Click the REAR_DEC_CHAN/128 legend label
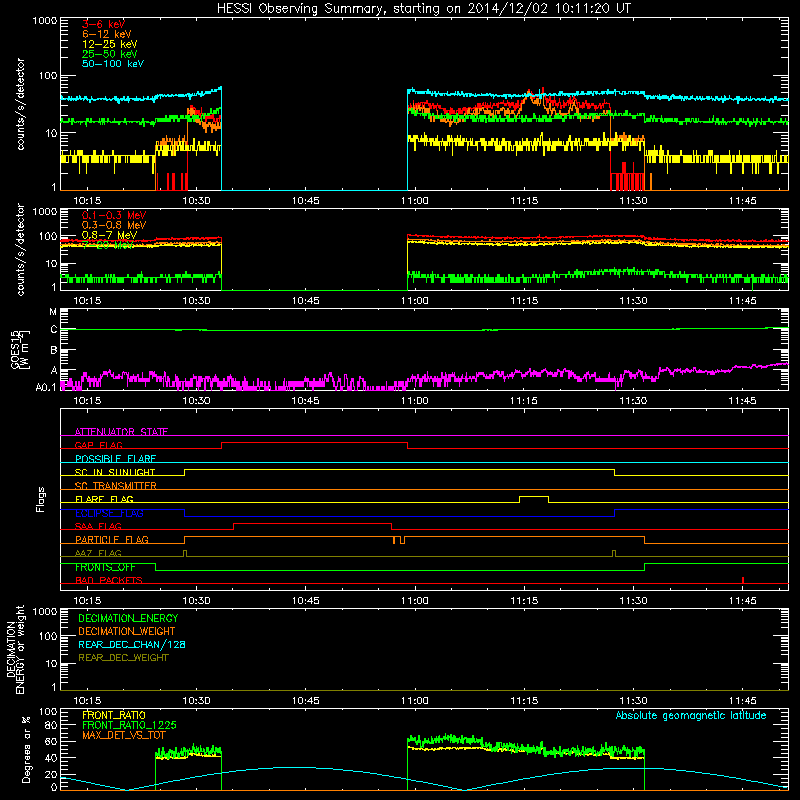Viewport: 800px width, 800px height. [x=132, y=644]
